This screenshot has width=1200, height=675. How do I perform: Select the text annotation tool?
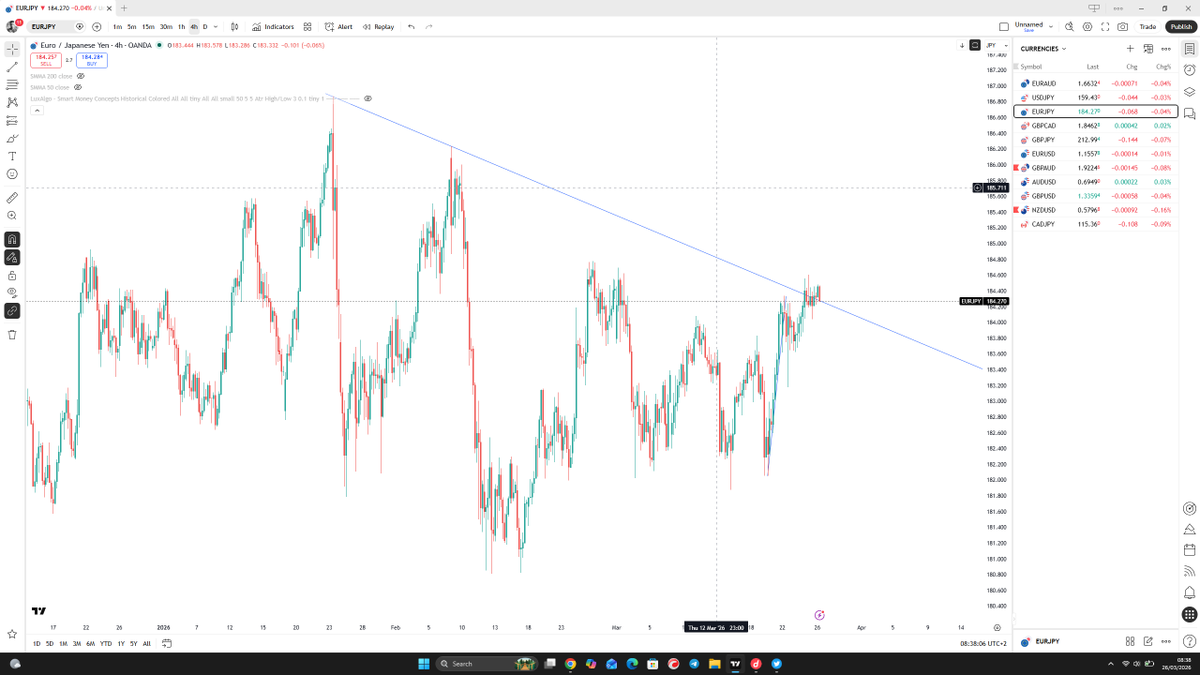pyautogui.click(x=12, y=156)
